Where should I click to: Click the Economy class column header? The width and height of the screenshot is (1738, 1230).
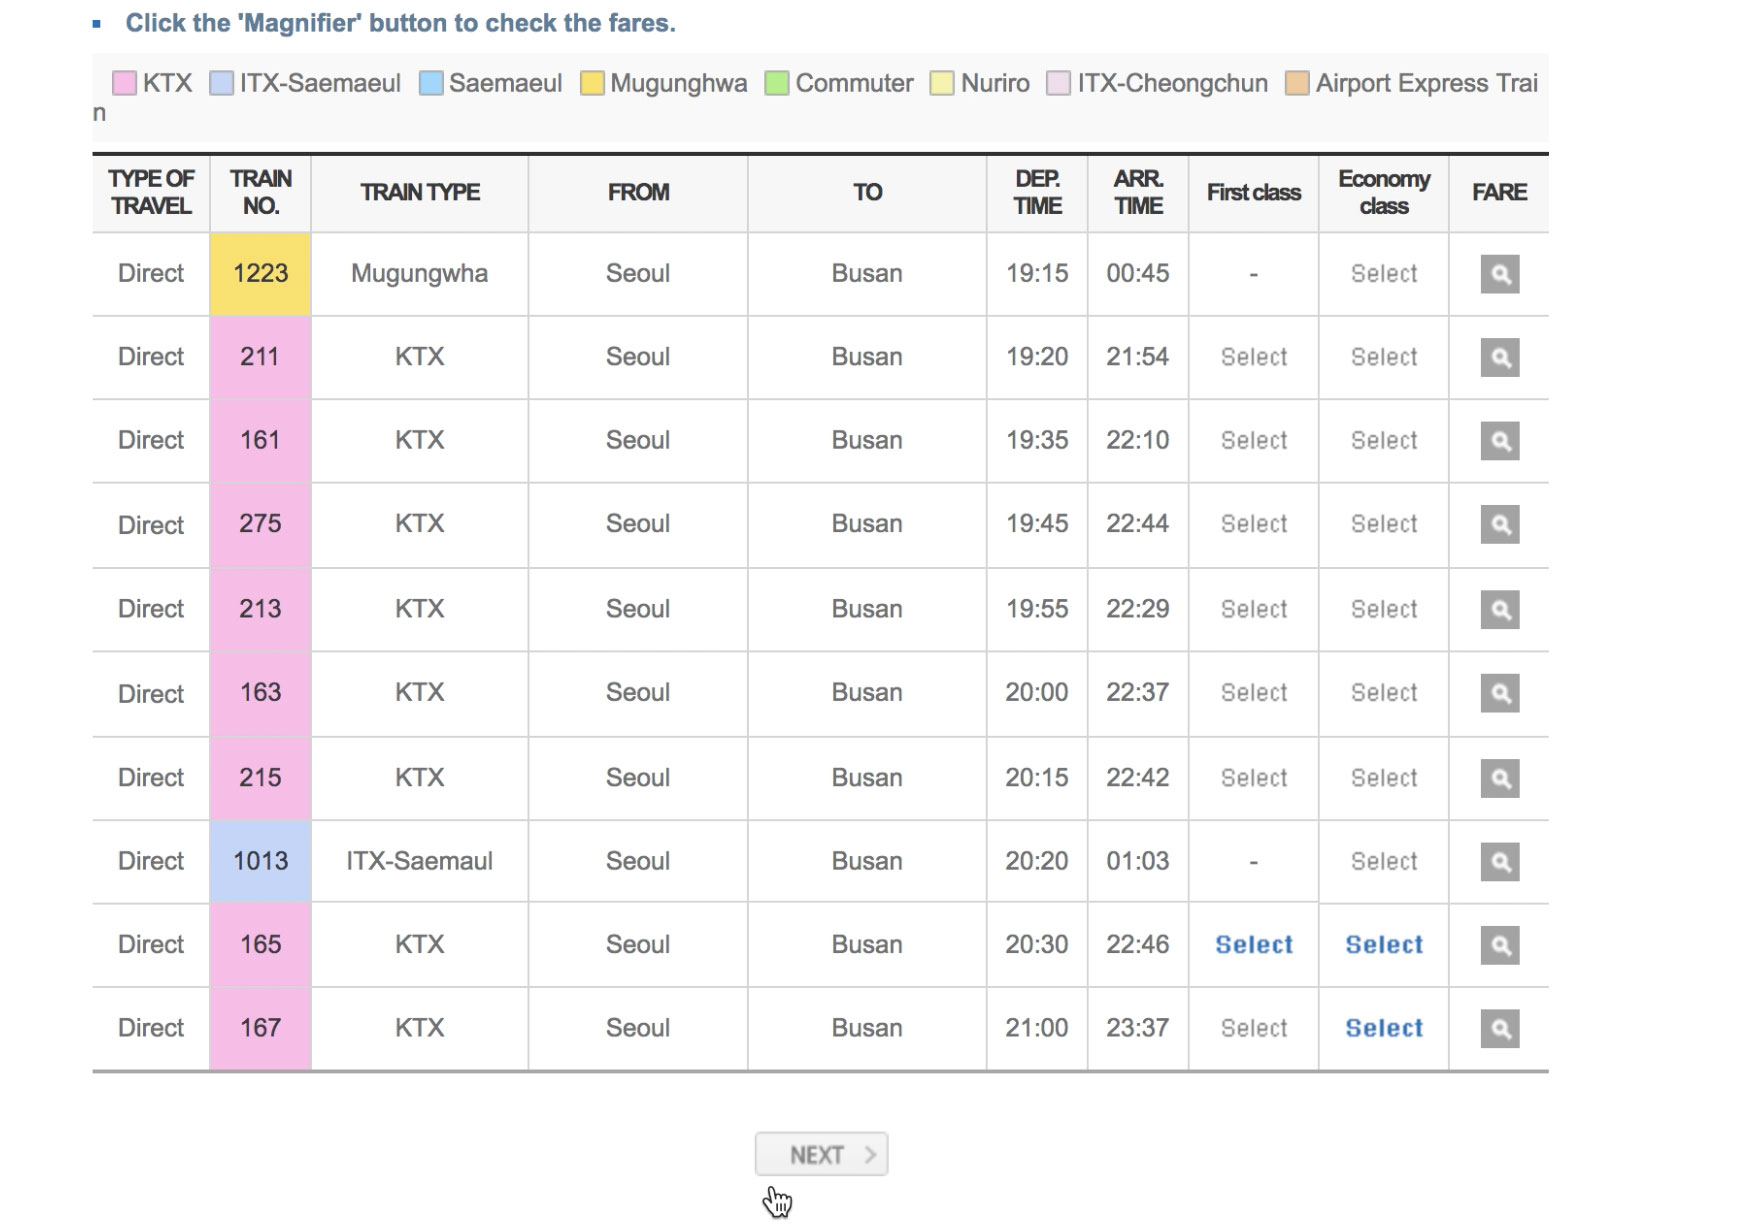(x=1384, y=192)
